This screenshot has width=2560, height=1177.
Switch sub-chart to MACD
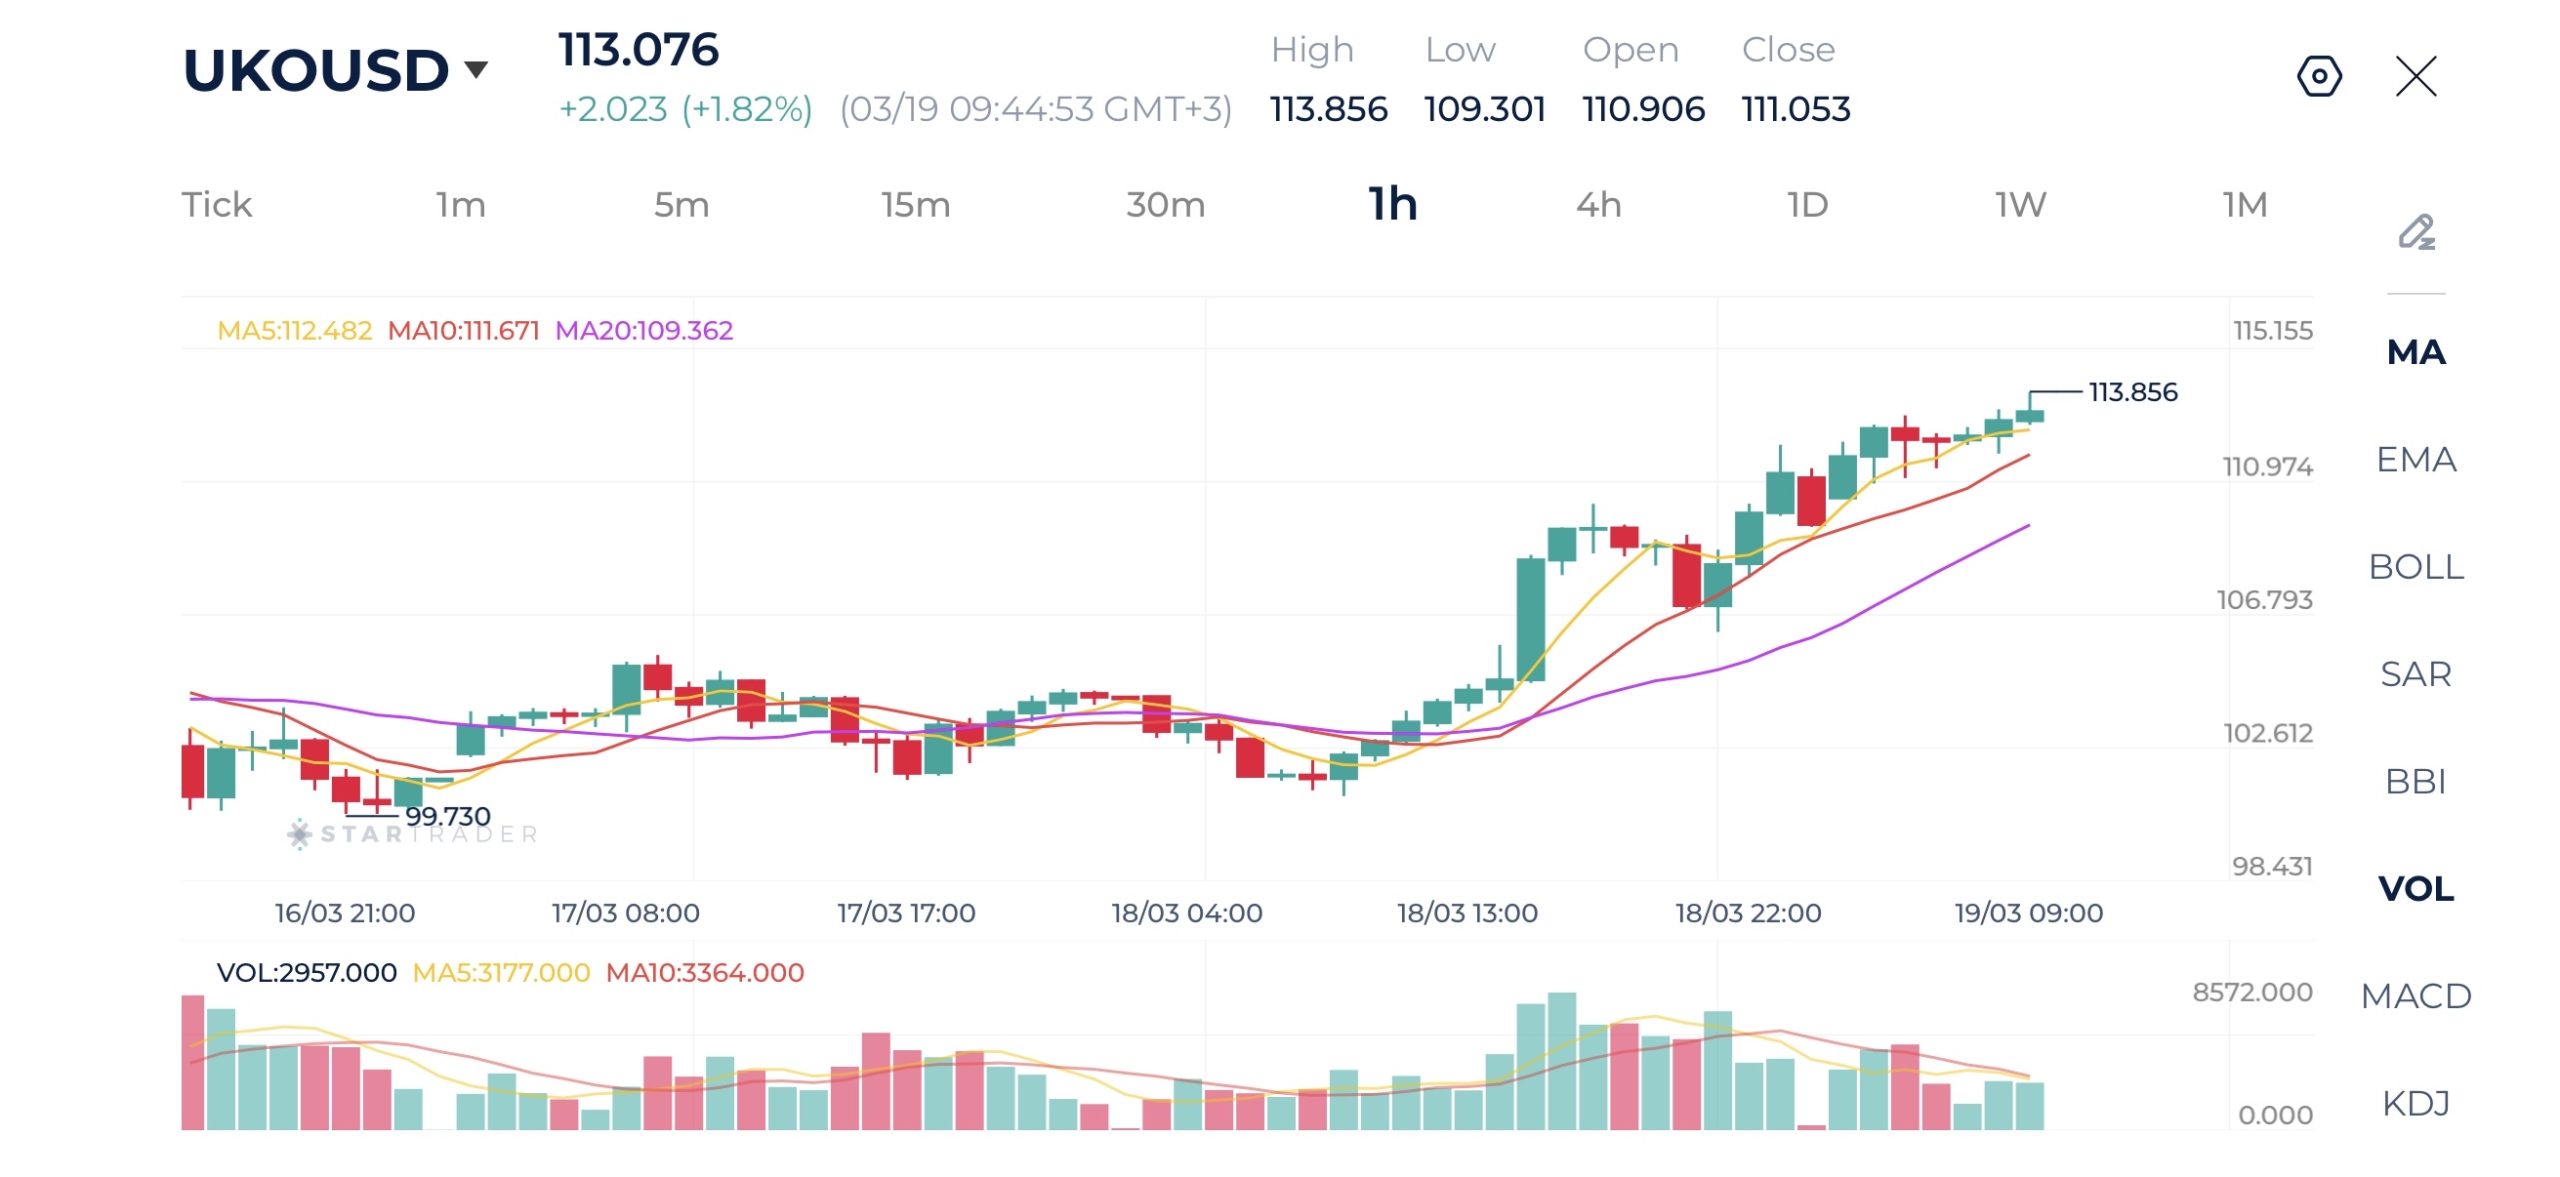tap(2415, 996)
